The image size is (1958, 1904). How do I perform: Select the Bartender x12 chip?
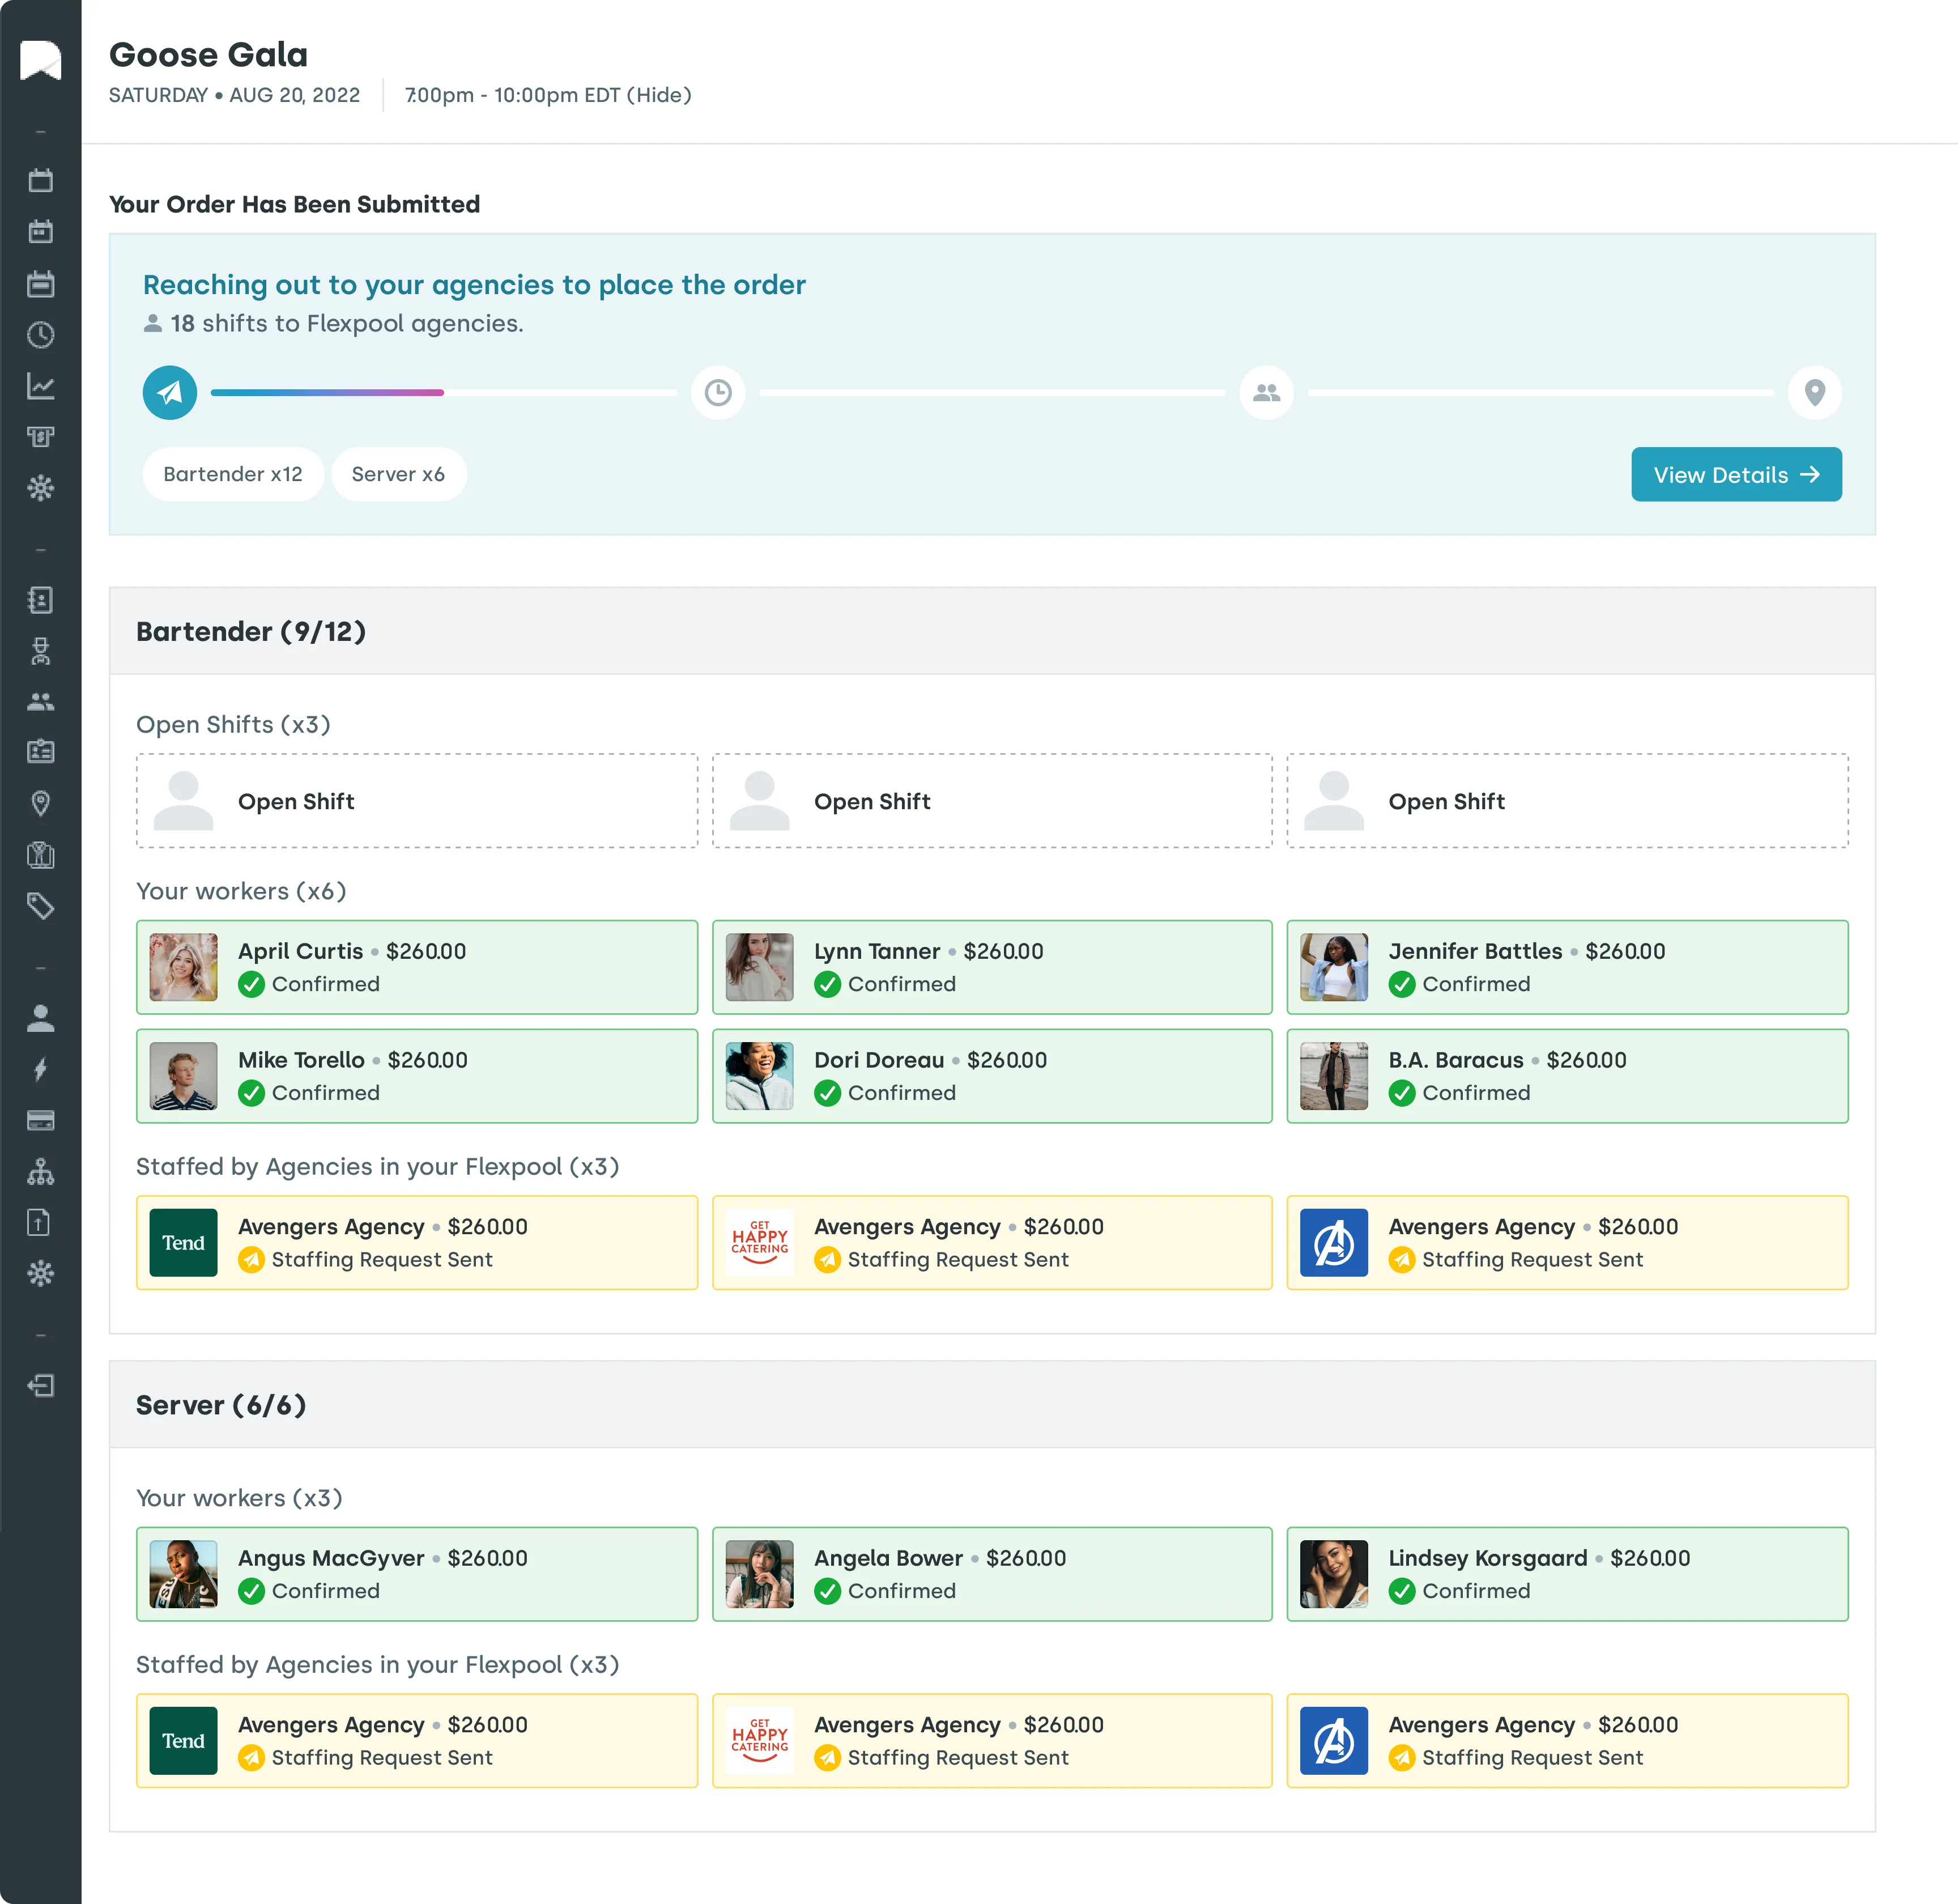[233, 474]
